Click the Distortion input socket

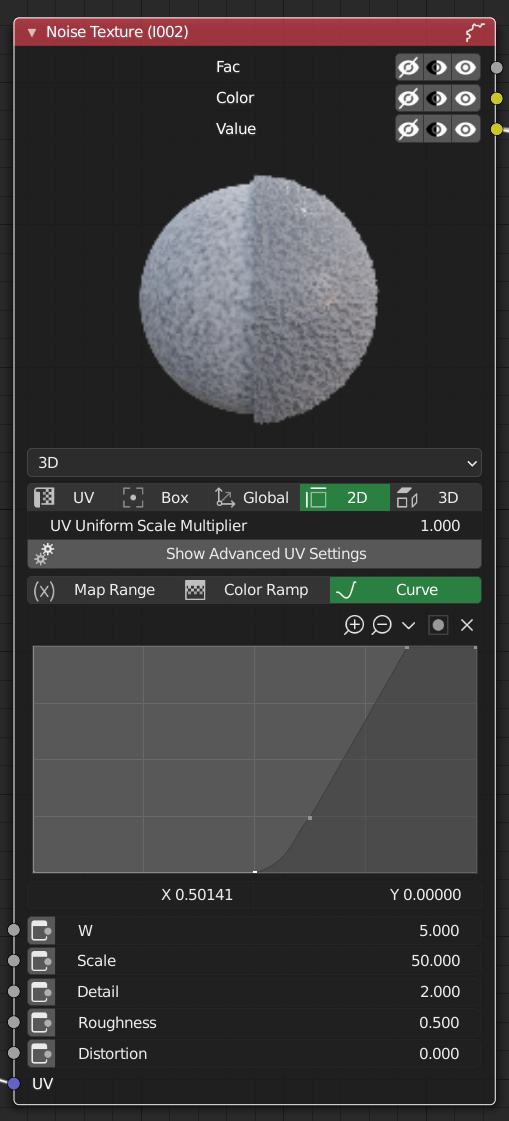[14, 1054]
